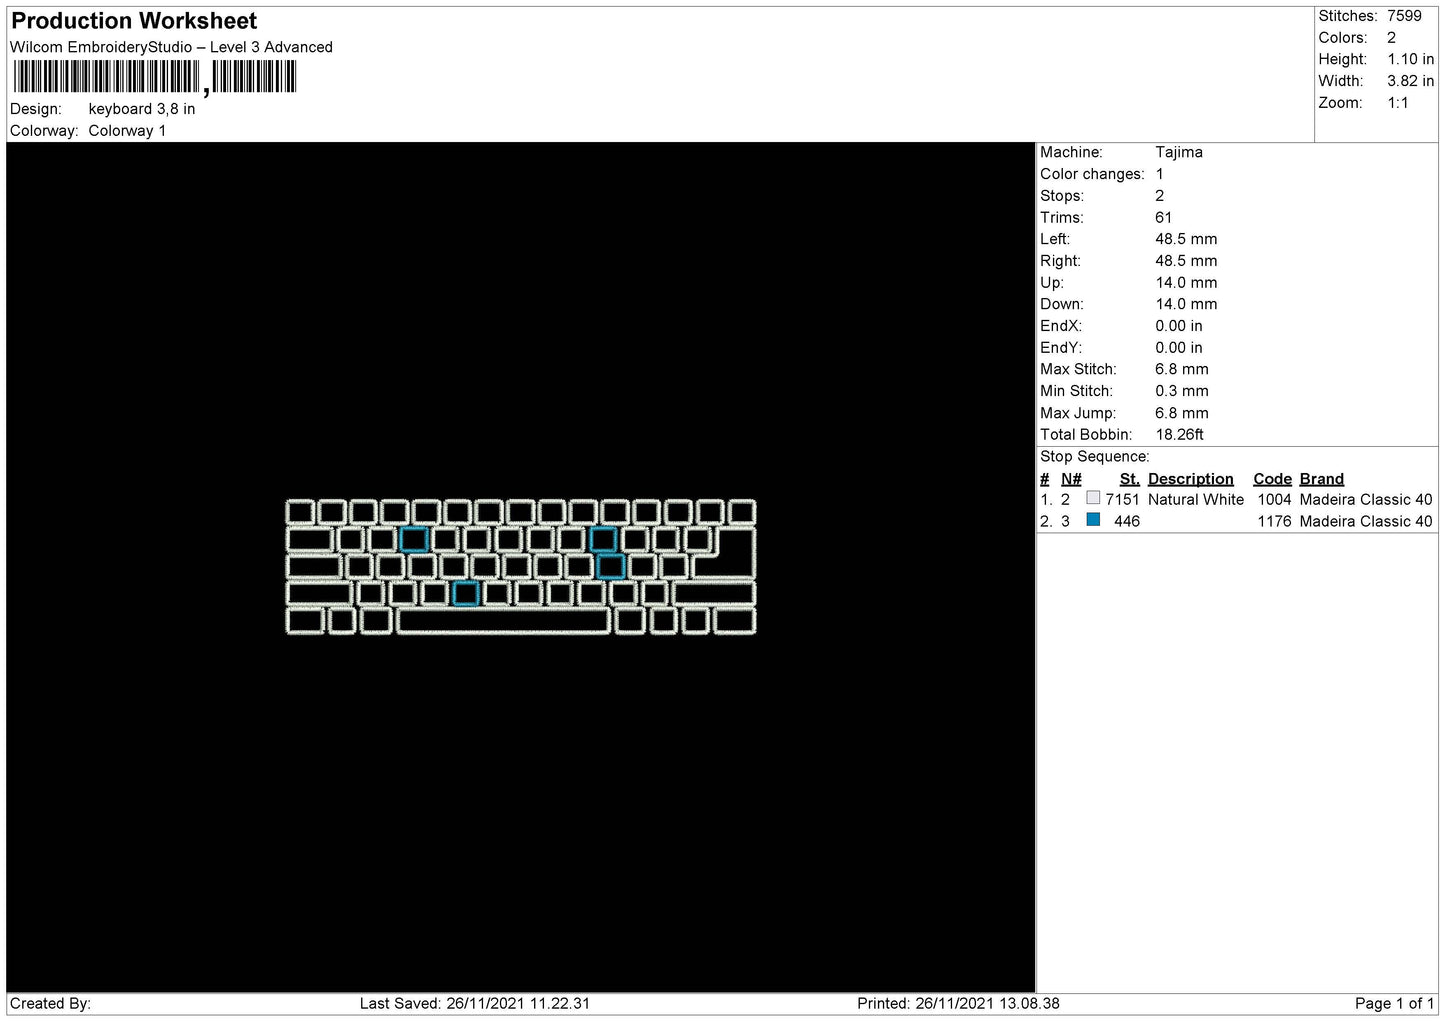The width and height of the screenshot is (1445, 1021).
Task: Click the Zoom value 1:1
Action: click(x=1397, y=103)
